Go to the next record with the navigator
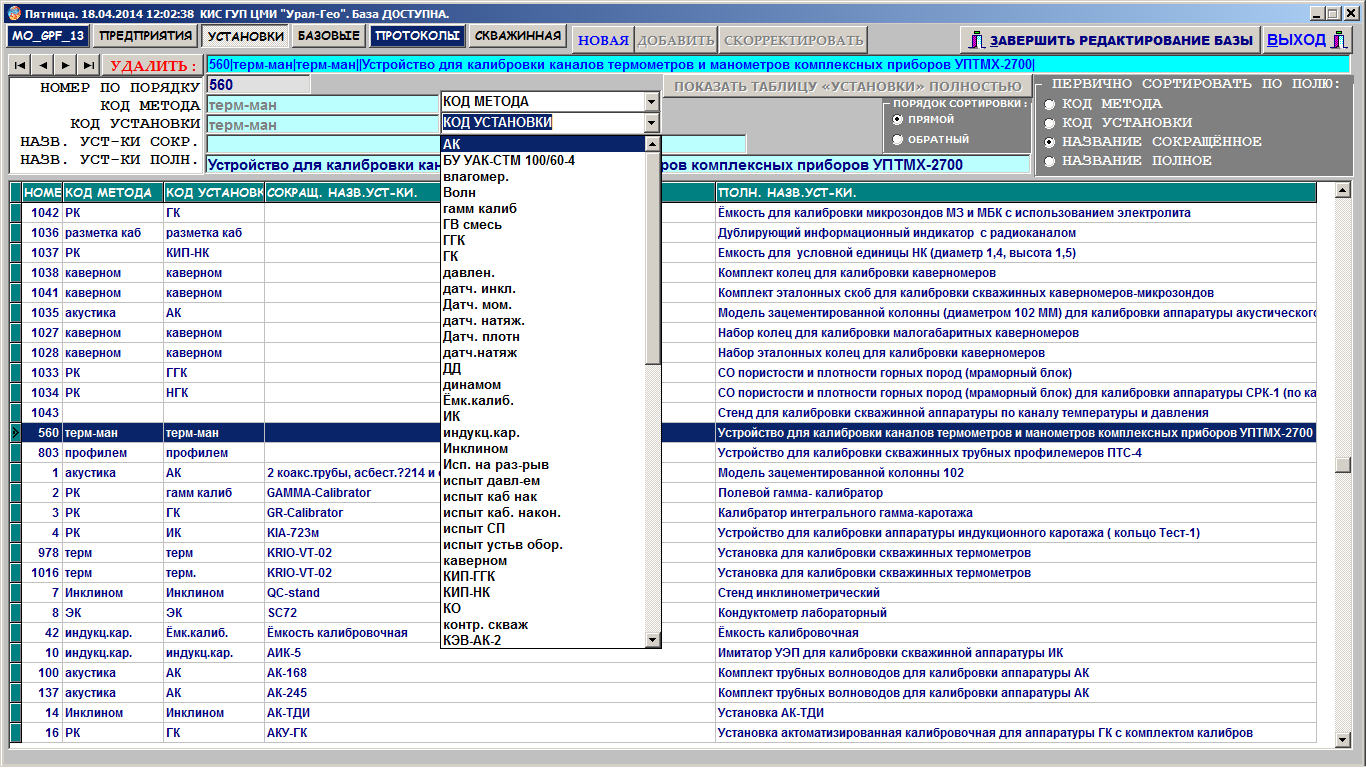This screenshot has height=768, width=1366. coord(66,65)
